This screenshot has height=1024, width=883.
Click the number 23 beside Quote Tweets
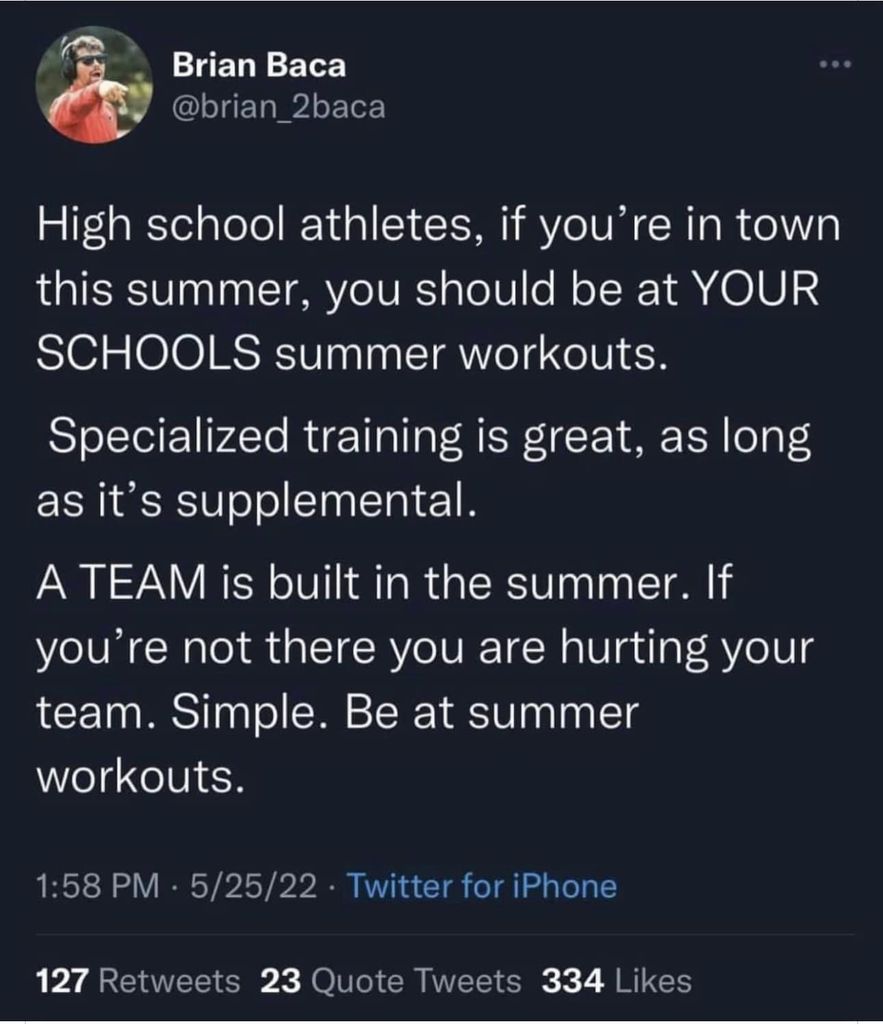point(281,981)
